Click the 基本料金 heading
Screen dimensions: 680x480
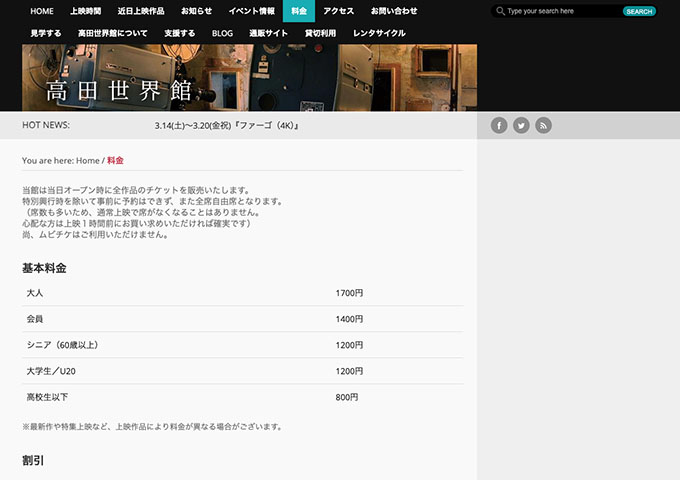point(44,268)
